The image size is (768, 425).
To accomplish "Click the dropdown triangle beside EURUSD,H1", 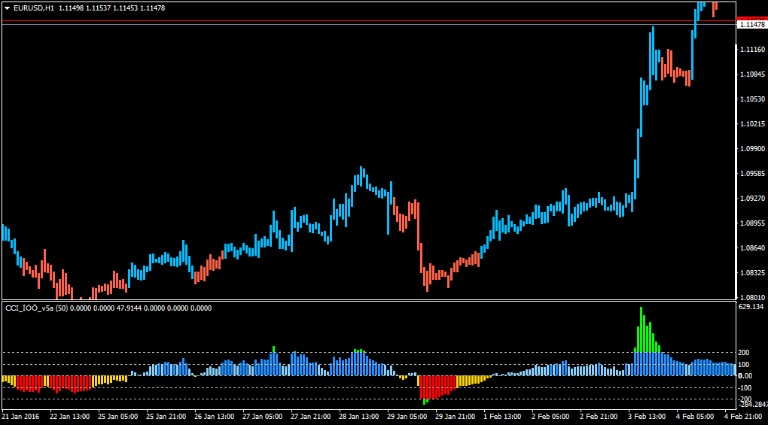I will point(7,7).
